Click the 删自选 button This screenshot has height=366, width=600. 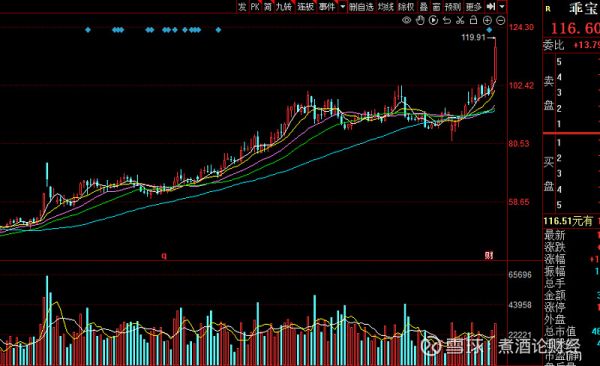(361, 7)
